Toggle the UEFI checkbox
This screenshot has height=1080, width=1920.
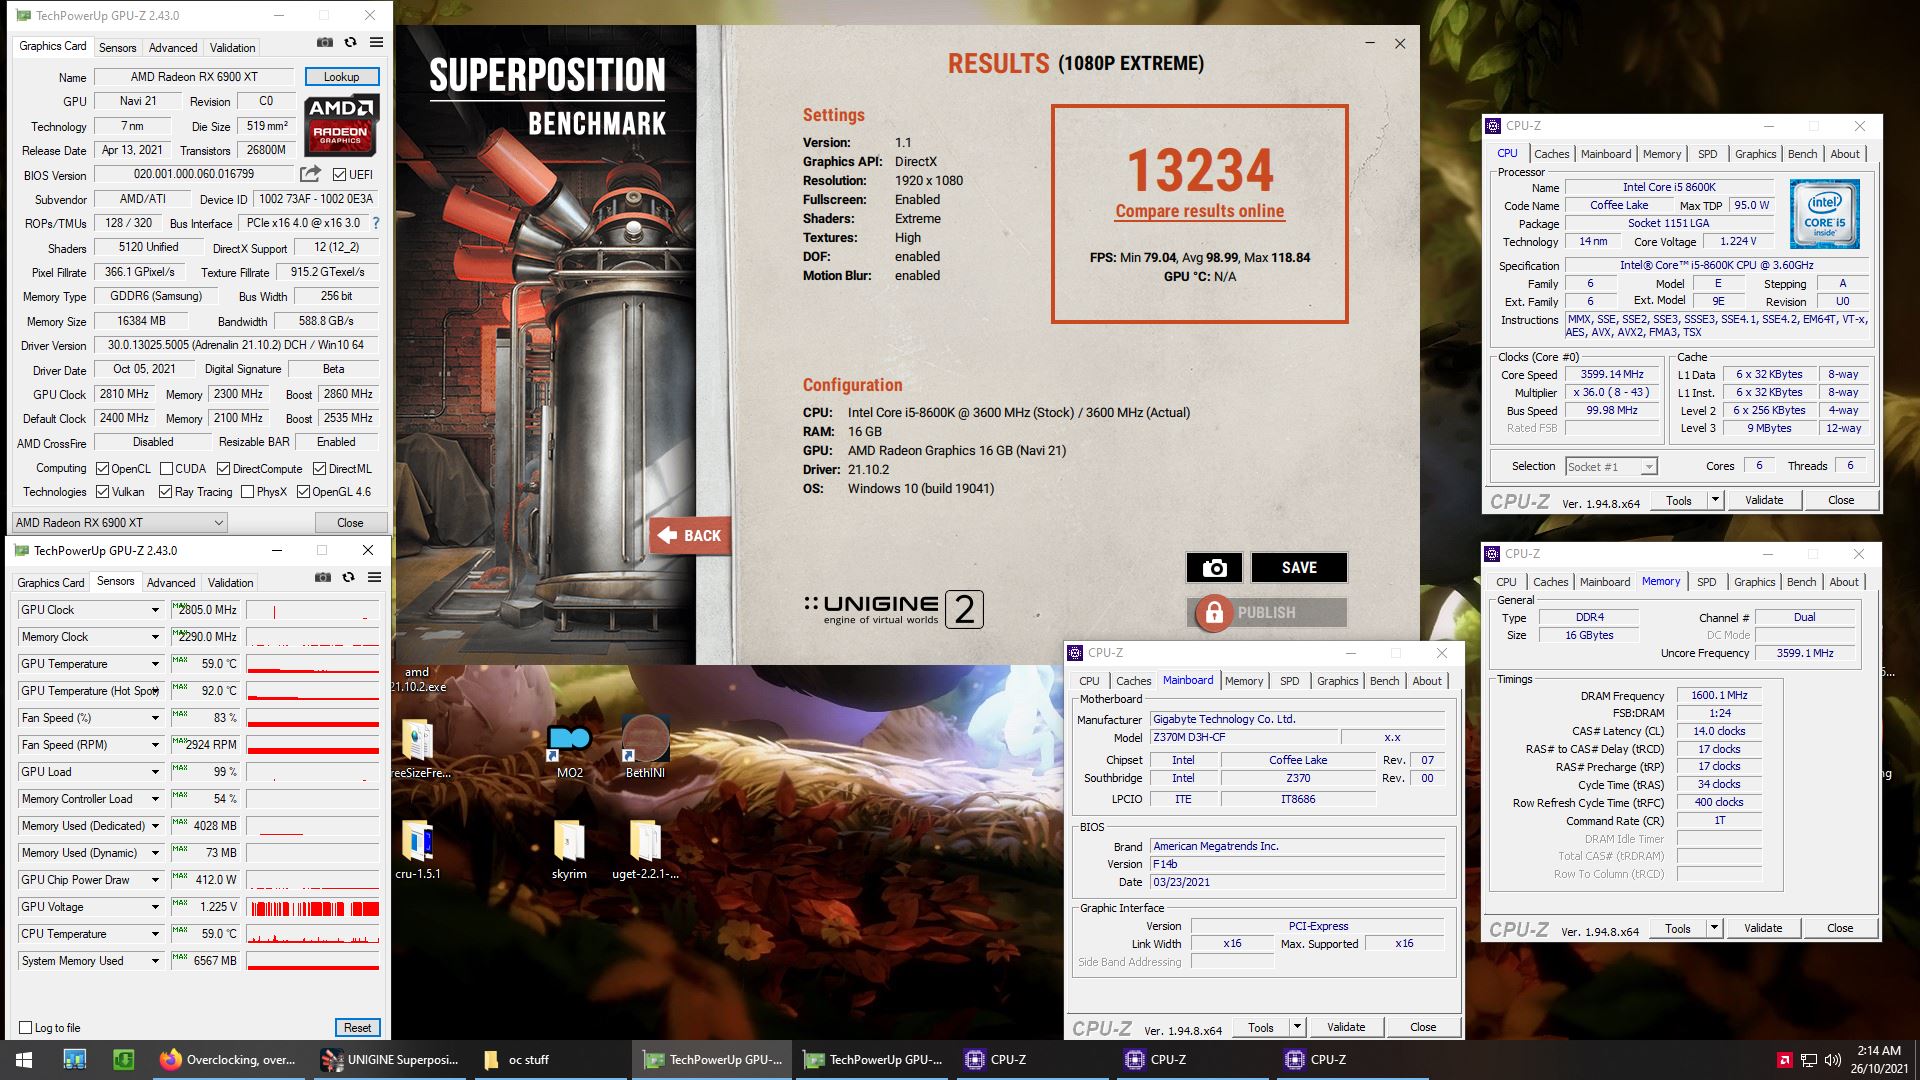pyautogui.click(x=339, y=175)
